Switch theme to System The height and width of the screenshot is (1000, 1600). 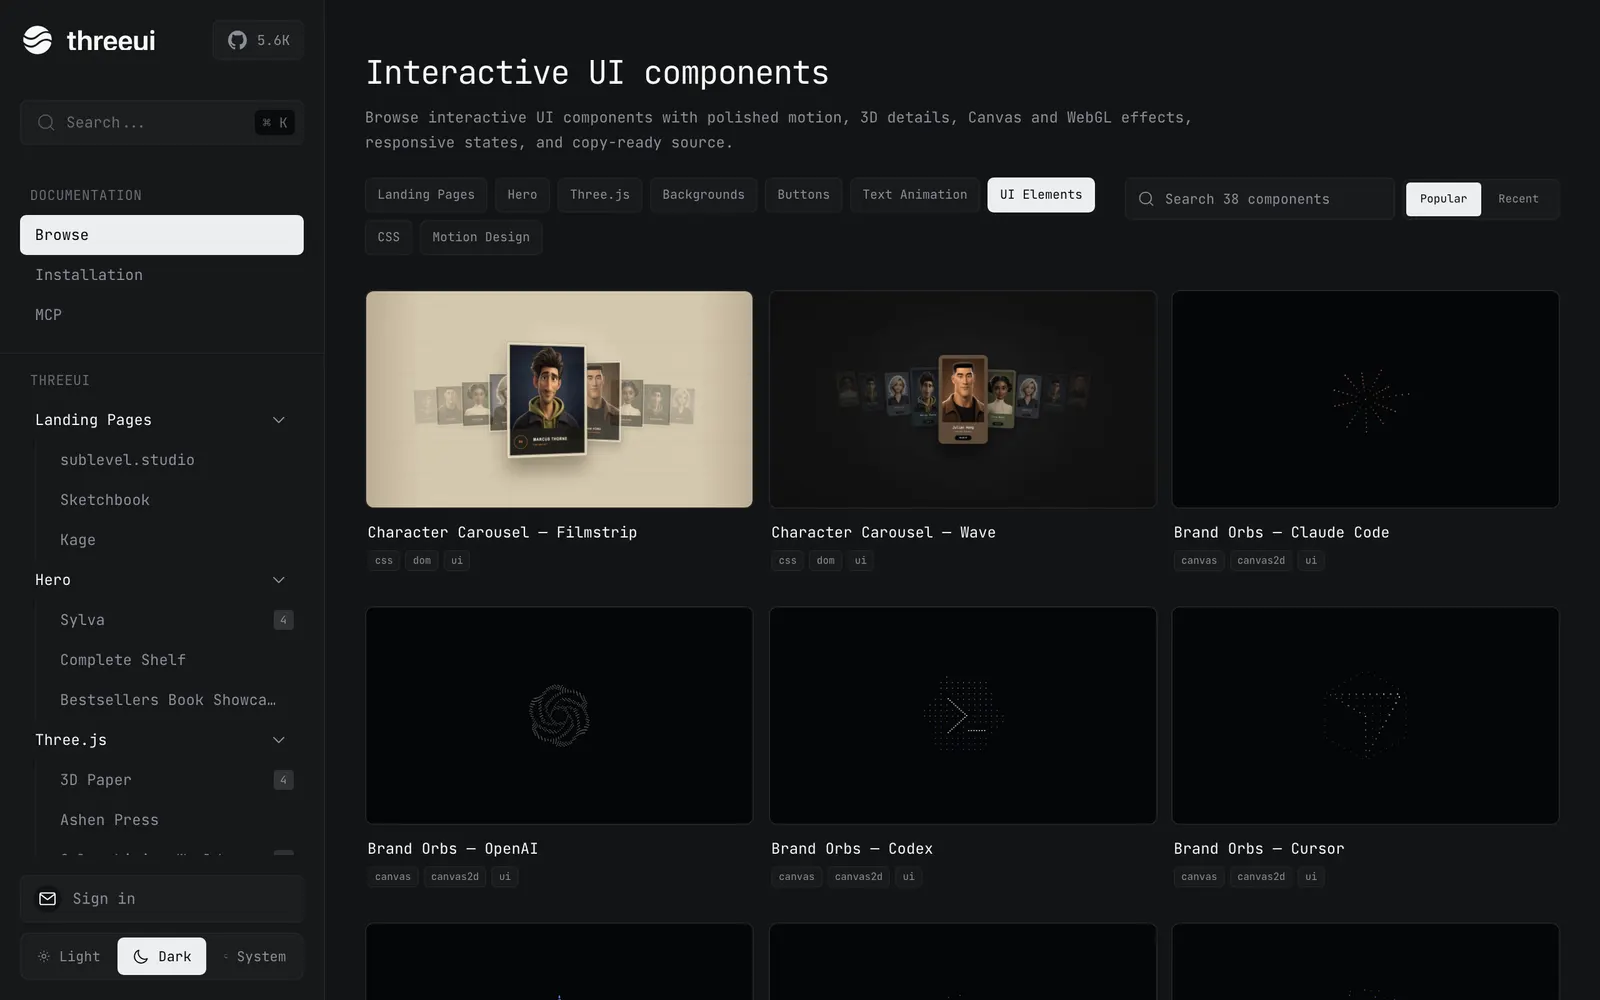[254, 957]
